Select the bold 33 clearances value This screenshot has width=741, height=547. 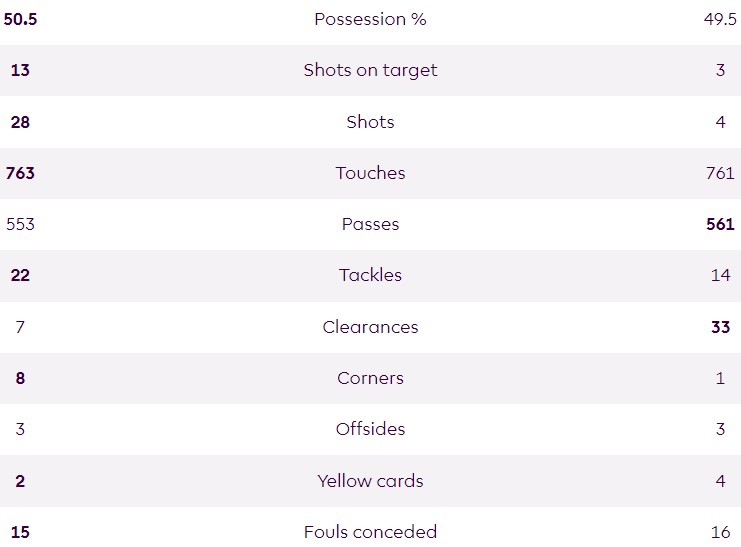tap(720, 327)
